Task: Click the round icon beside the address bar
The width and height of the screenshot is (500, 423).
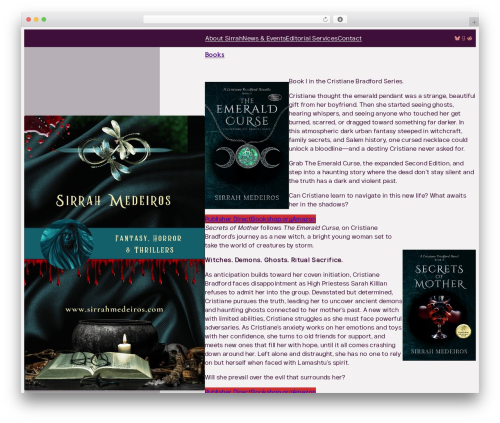Action: pyautogui.click(x=340, y=19)
